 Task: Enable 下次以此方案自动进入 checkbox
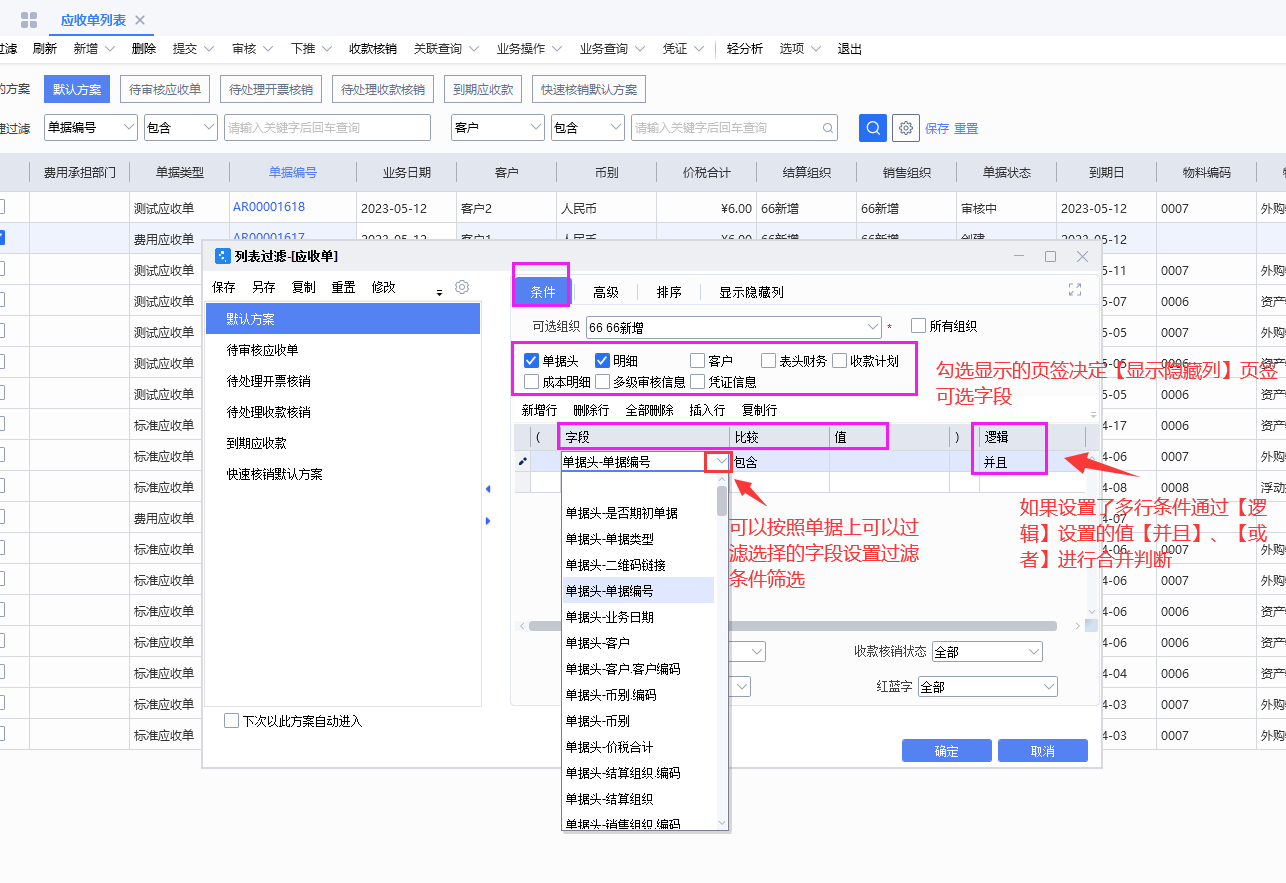[231, 720]
